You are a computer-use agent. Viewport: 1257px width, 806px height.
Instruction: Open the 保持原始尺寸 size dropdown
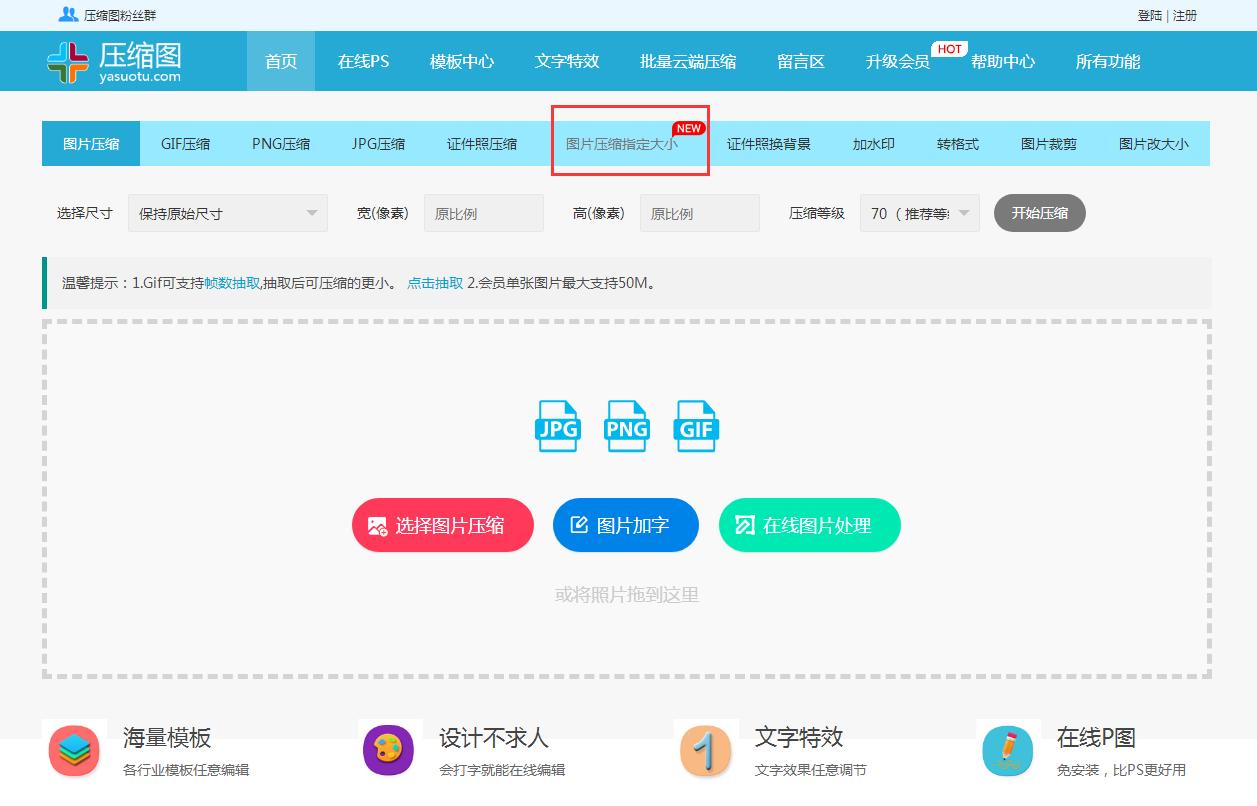click(227, 212)
